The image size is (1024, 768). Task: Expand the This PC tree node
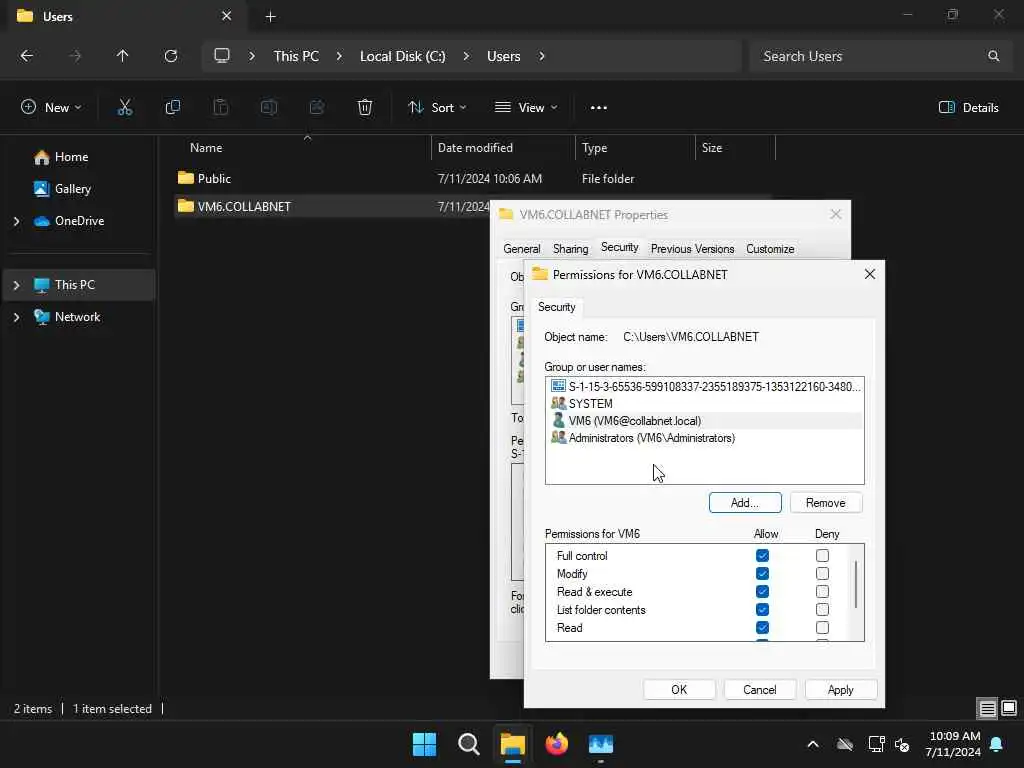[16, 285]
